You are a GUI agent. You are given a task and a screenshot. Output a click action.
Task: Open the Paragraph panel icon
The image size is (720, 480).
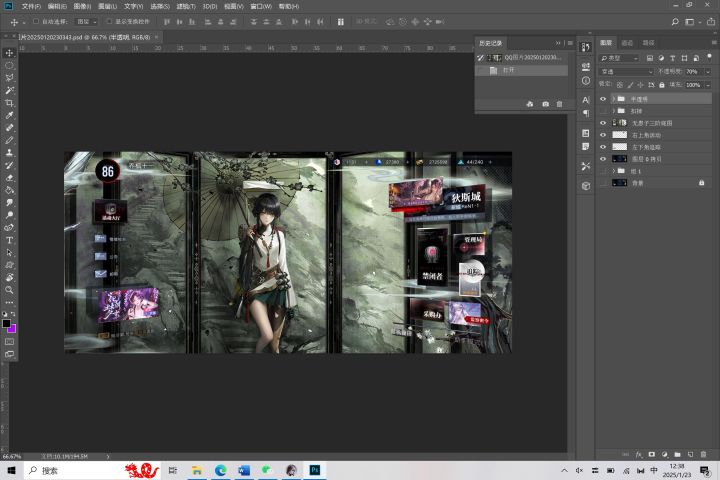click(585, 113)
